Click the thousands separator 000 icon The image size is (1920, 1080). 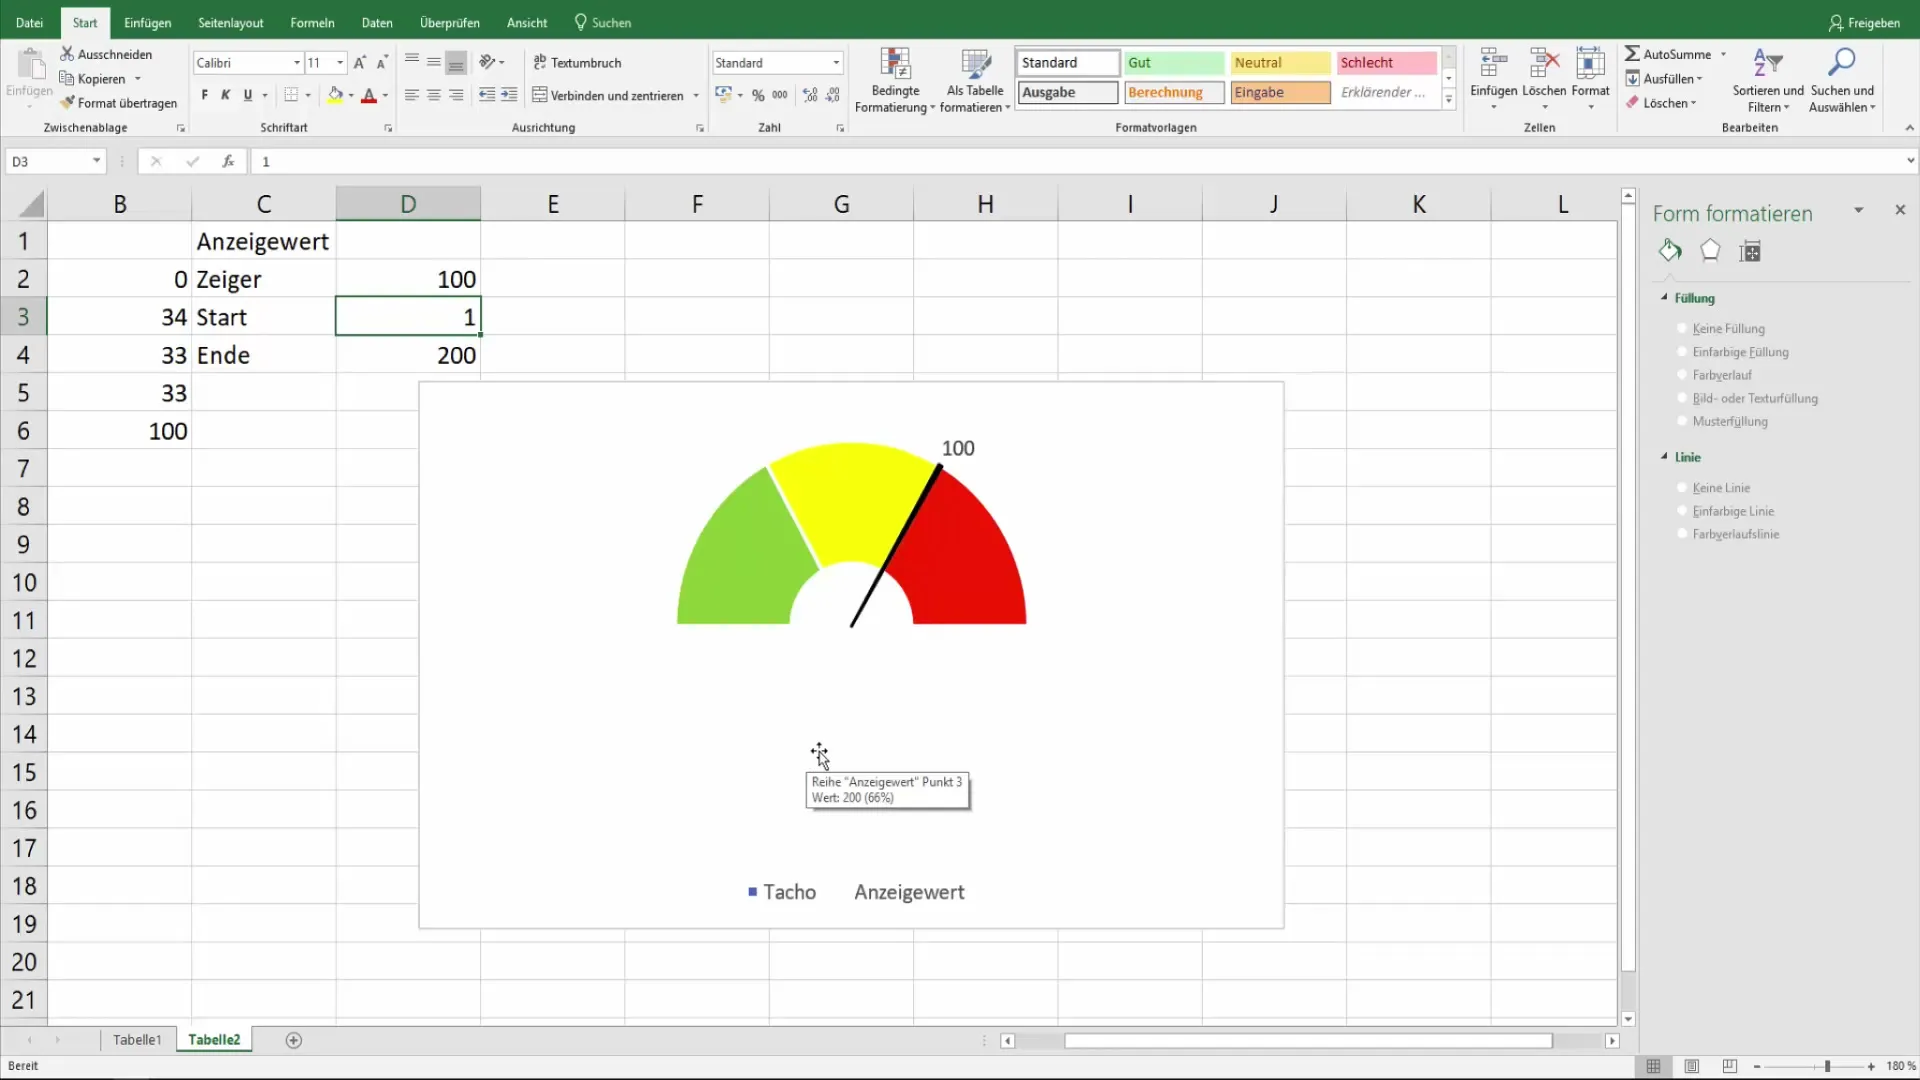pyautogui.click(x=780, y=95)
